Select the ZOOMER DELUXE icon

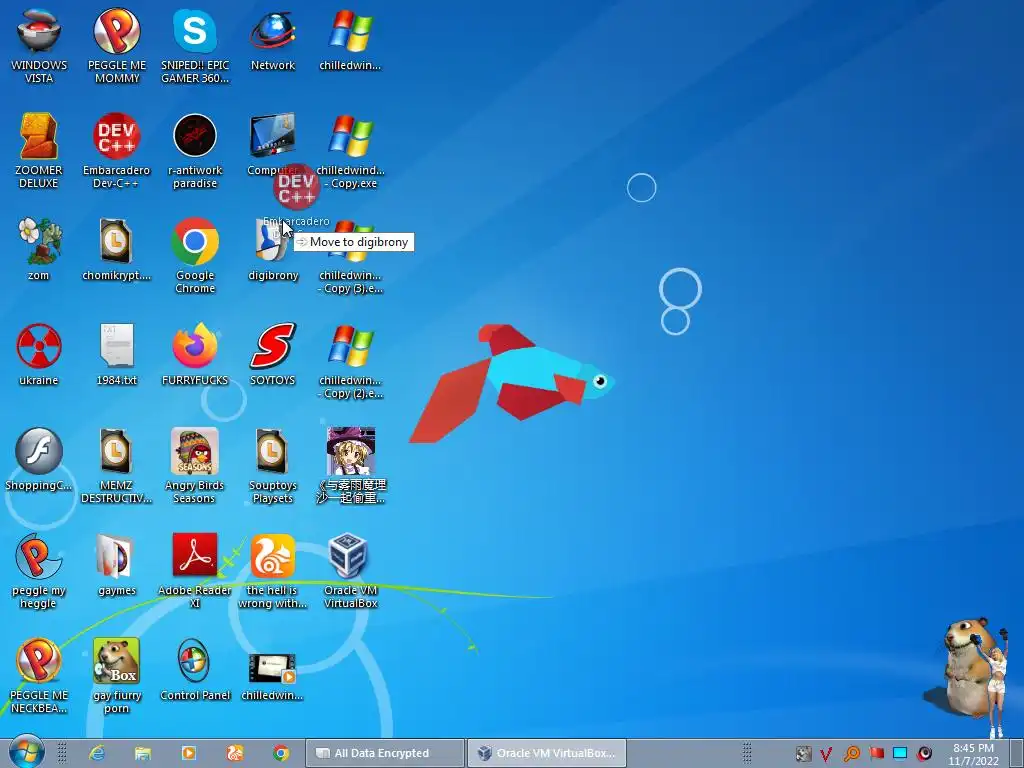click(39, 151)
